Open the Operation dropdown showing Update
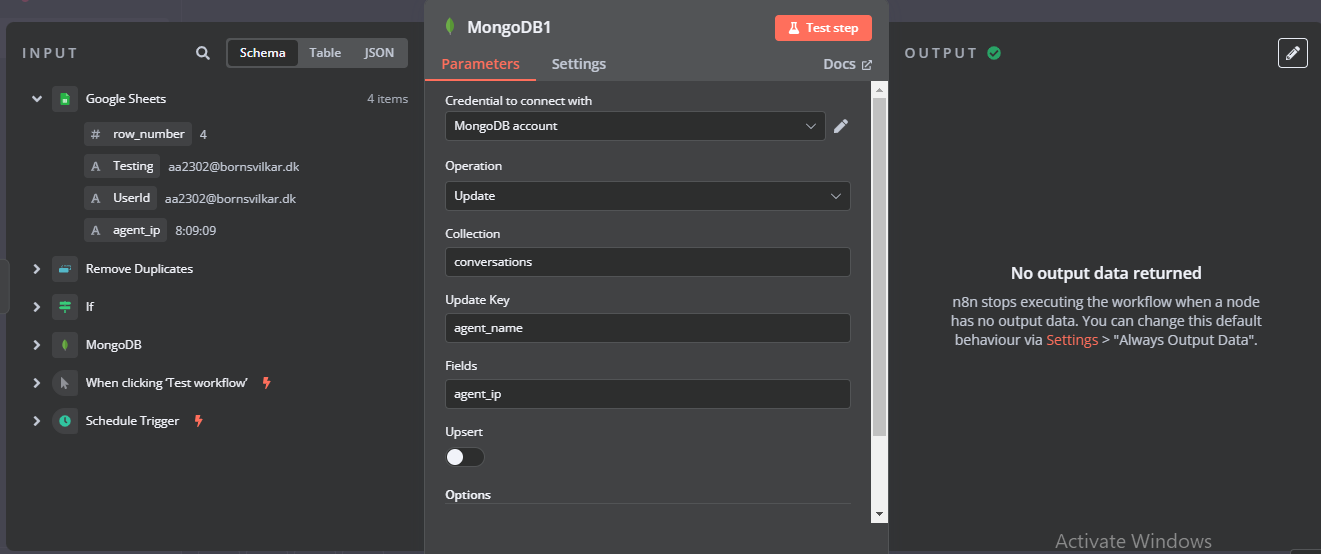 coord(647,196)
